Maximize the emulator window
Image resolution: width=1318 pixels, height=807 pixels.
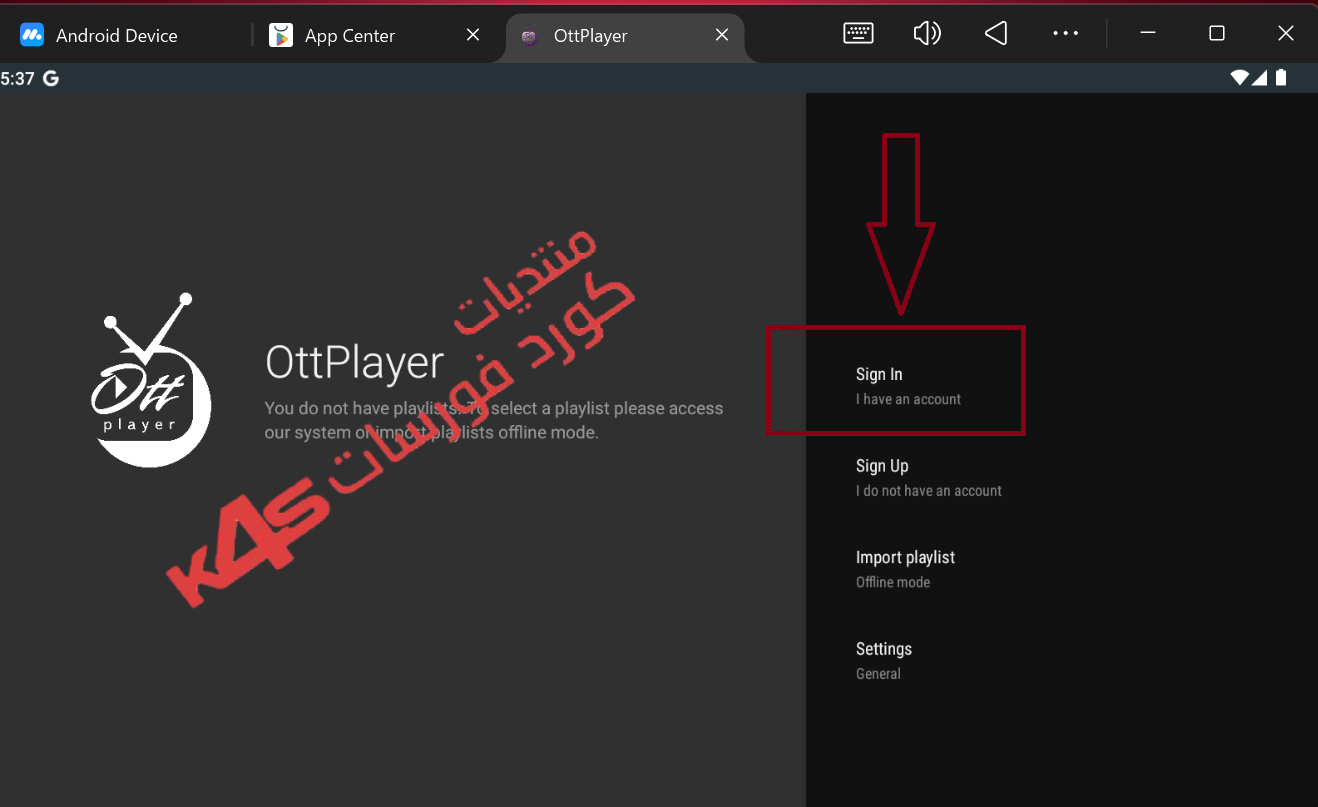point(1217,34)
